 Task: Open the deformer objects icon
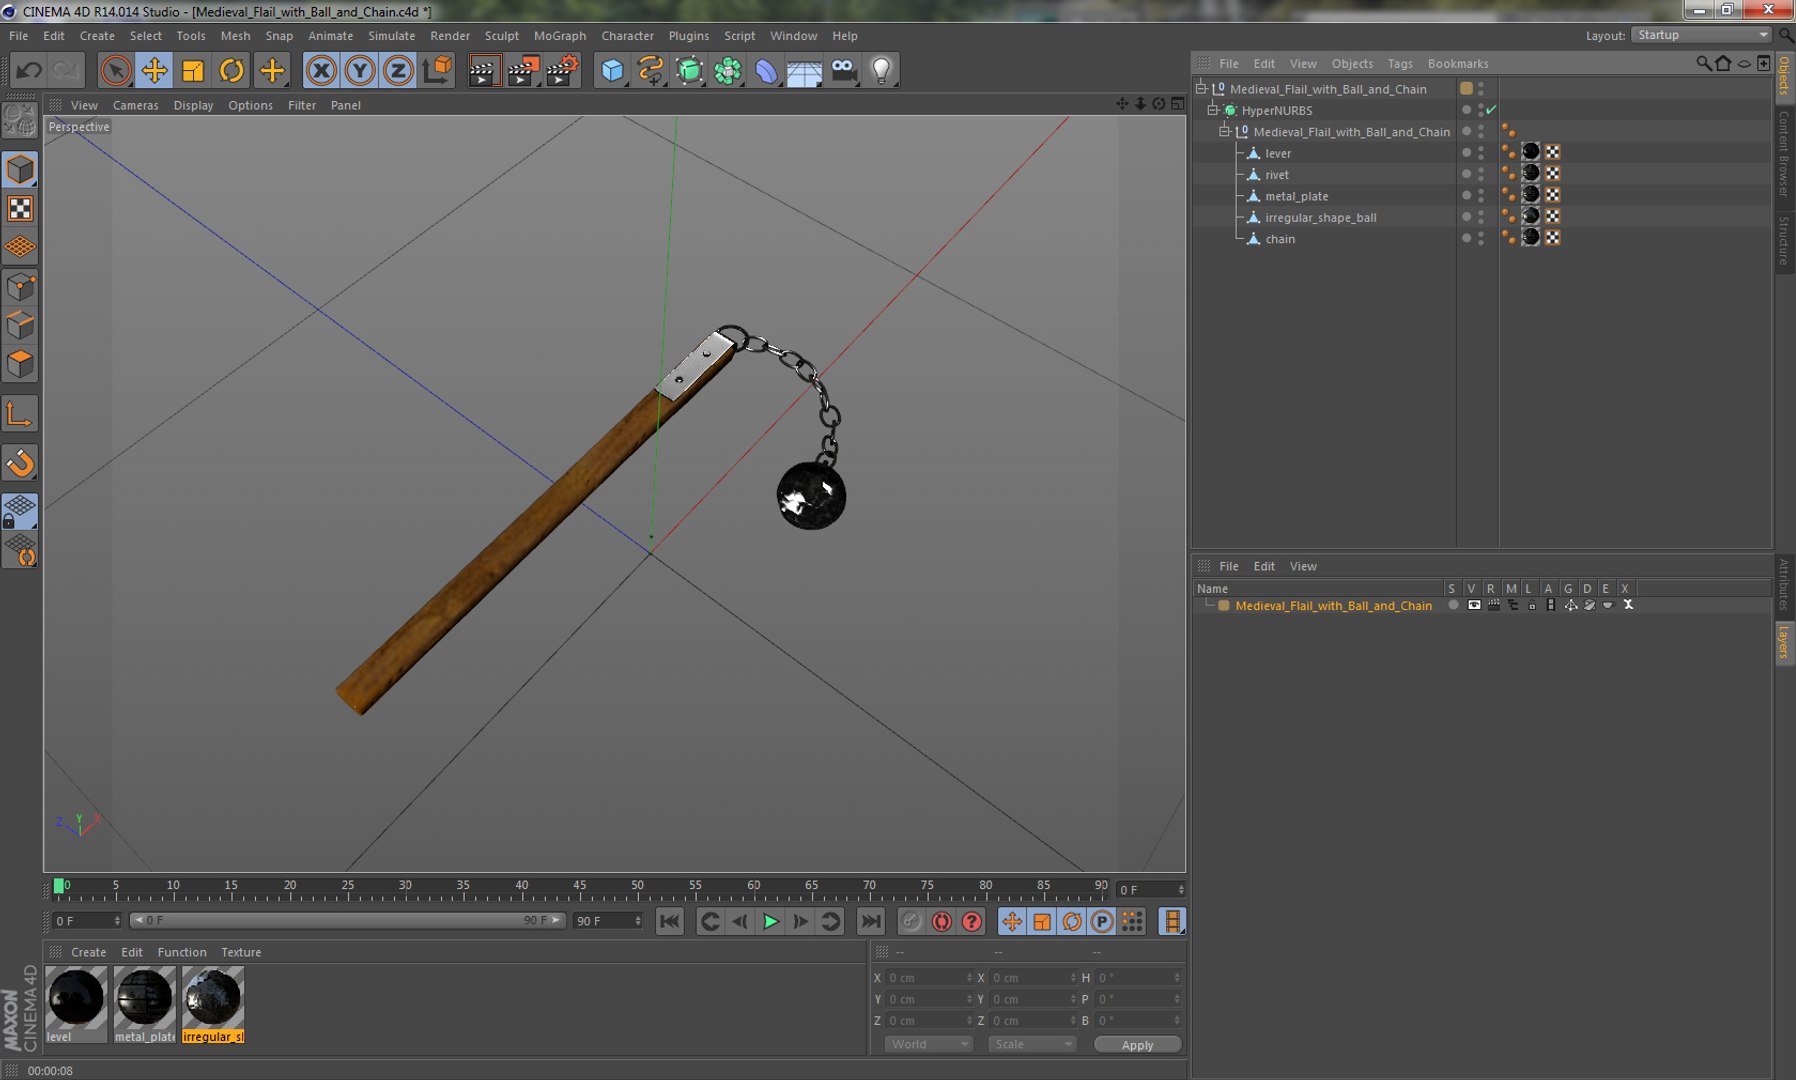(x=766, y=70)
